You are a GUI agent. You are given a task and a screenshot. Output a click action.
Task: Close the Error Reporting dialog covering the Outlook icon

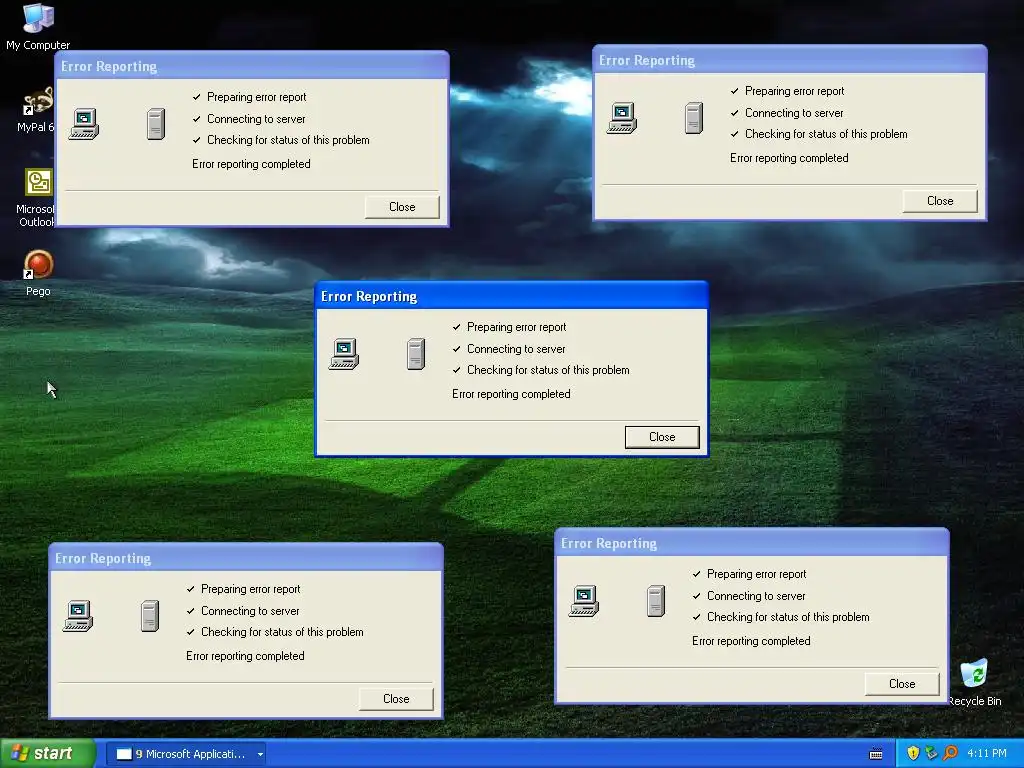[402, 207]
